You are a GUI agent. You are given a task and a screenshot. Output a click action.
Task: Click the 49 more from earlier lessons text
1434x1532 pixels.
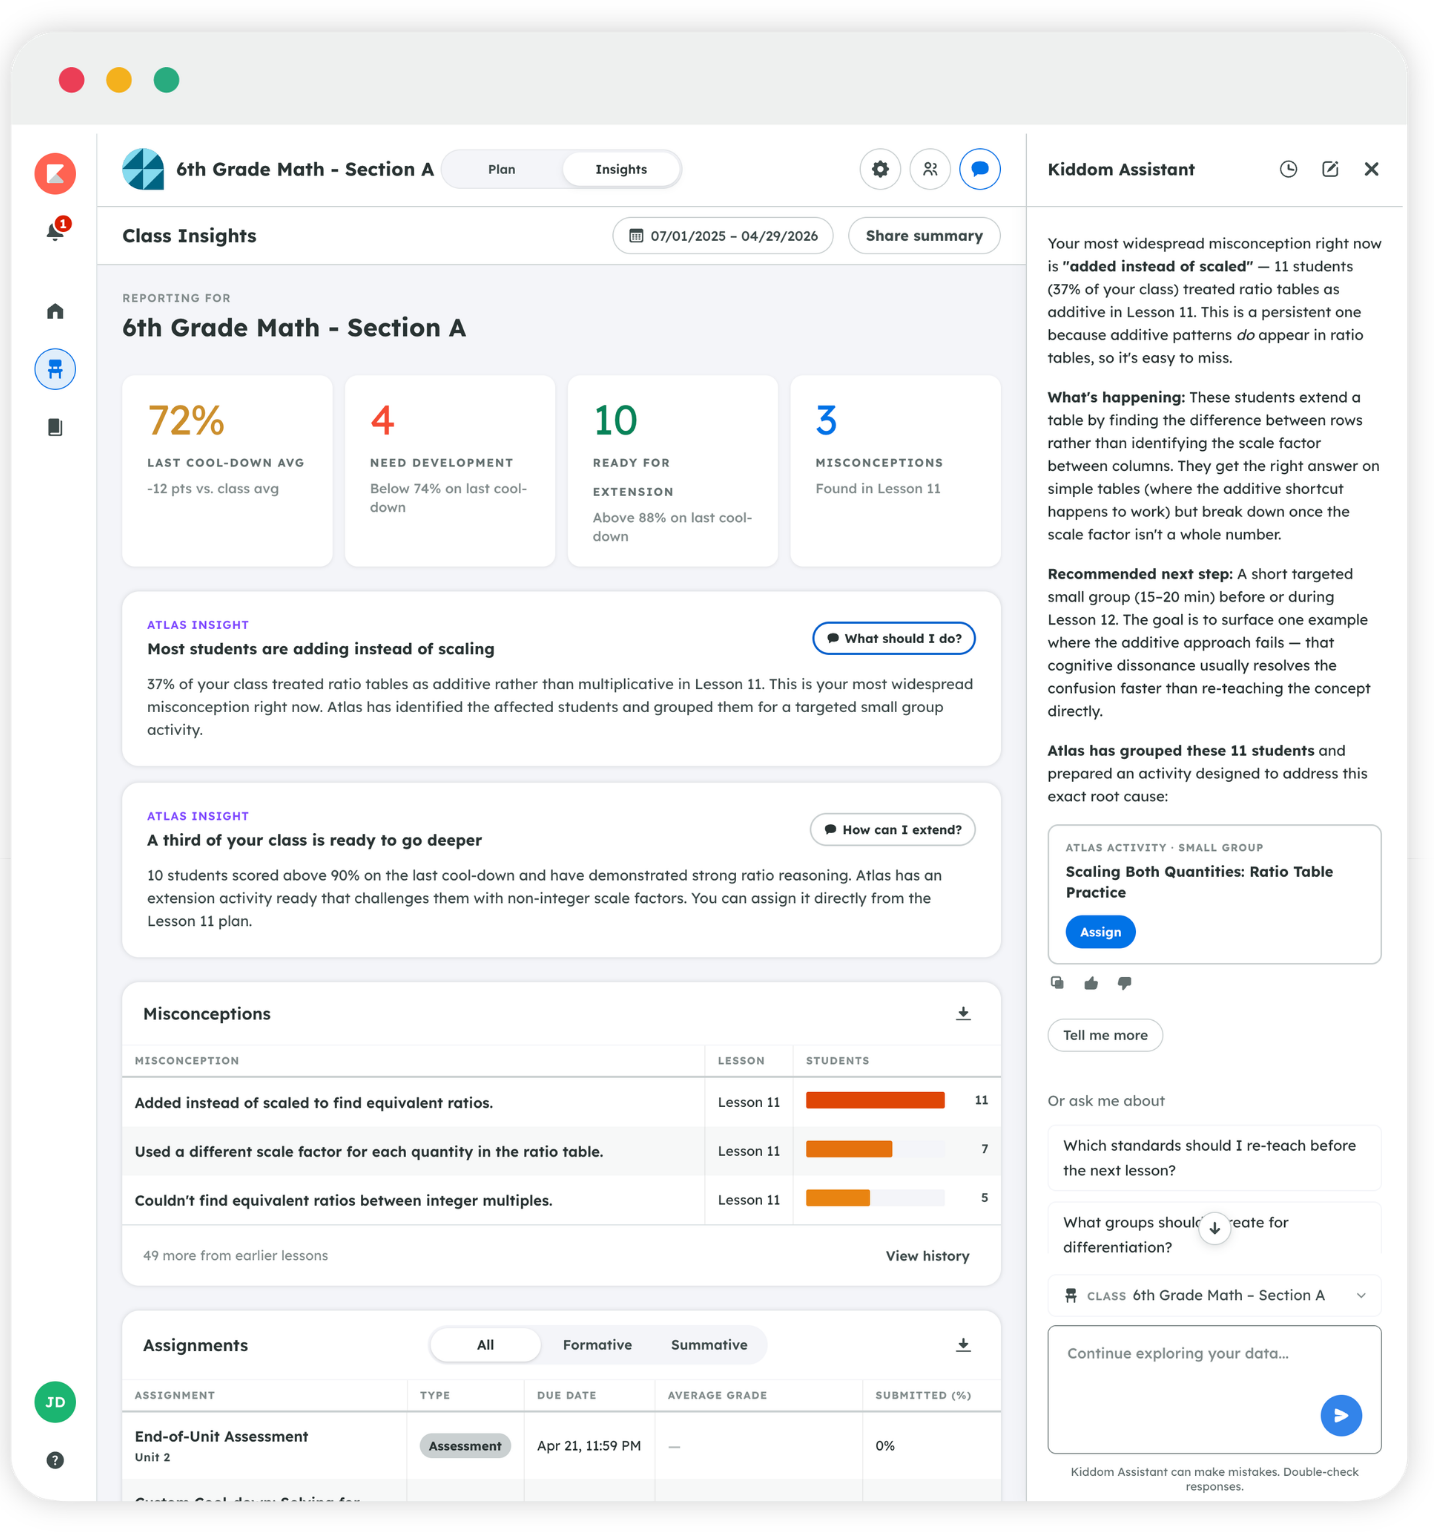click(x=235, y=1256)
